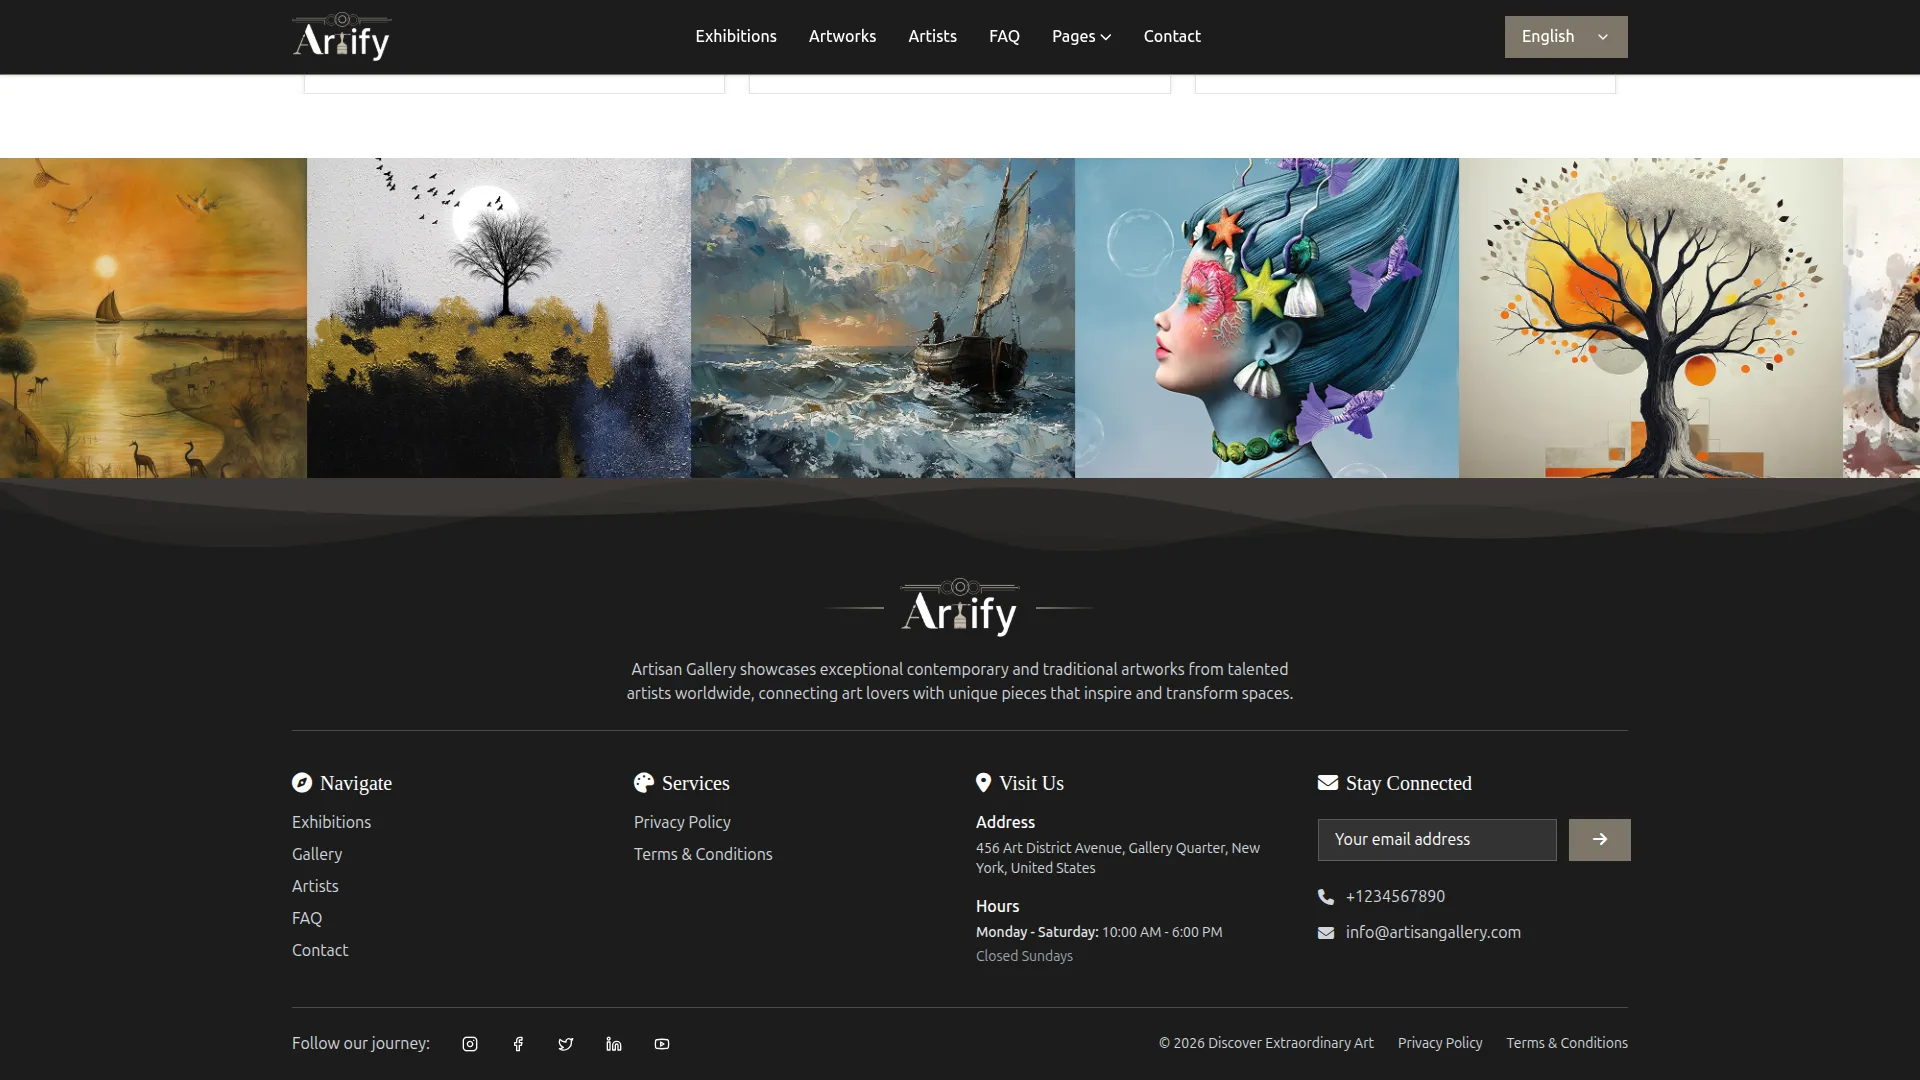The height and width of the screenshot is (1080, 1920).
Task: Open the Gallery footer link
Action: (317, 854)
